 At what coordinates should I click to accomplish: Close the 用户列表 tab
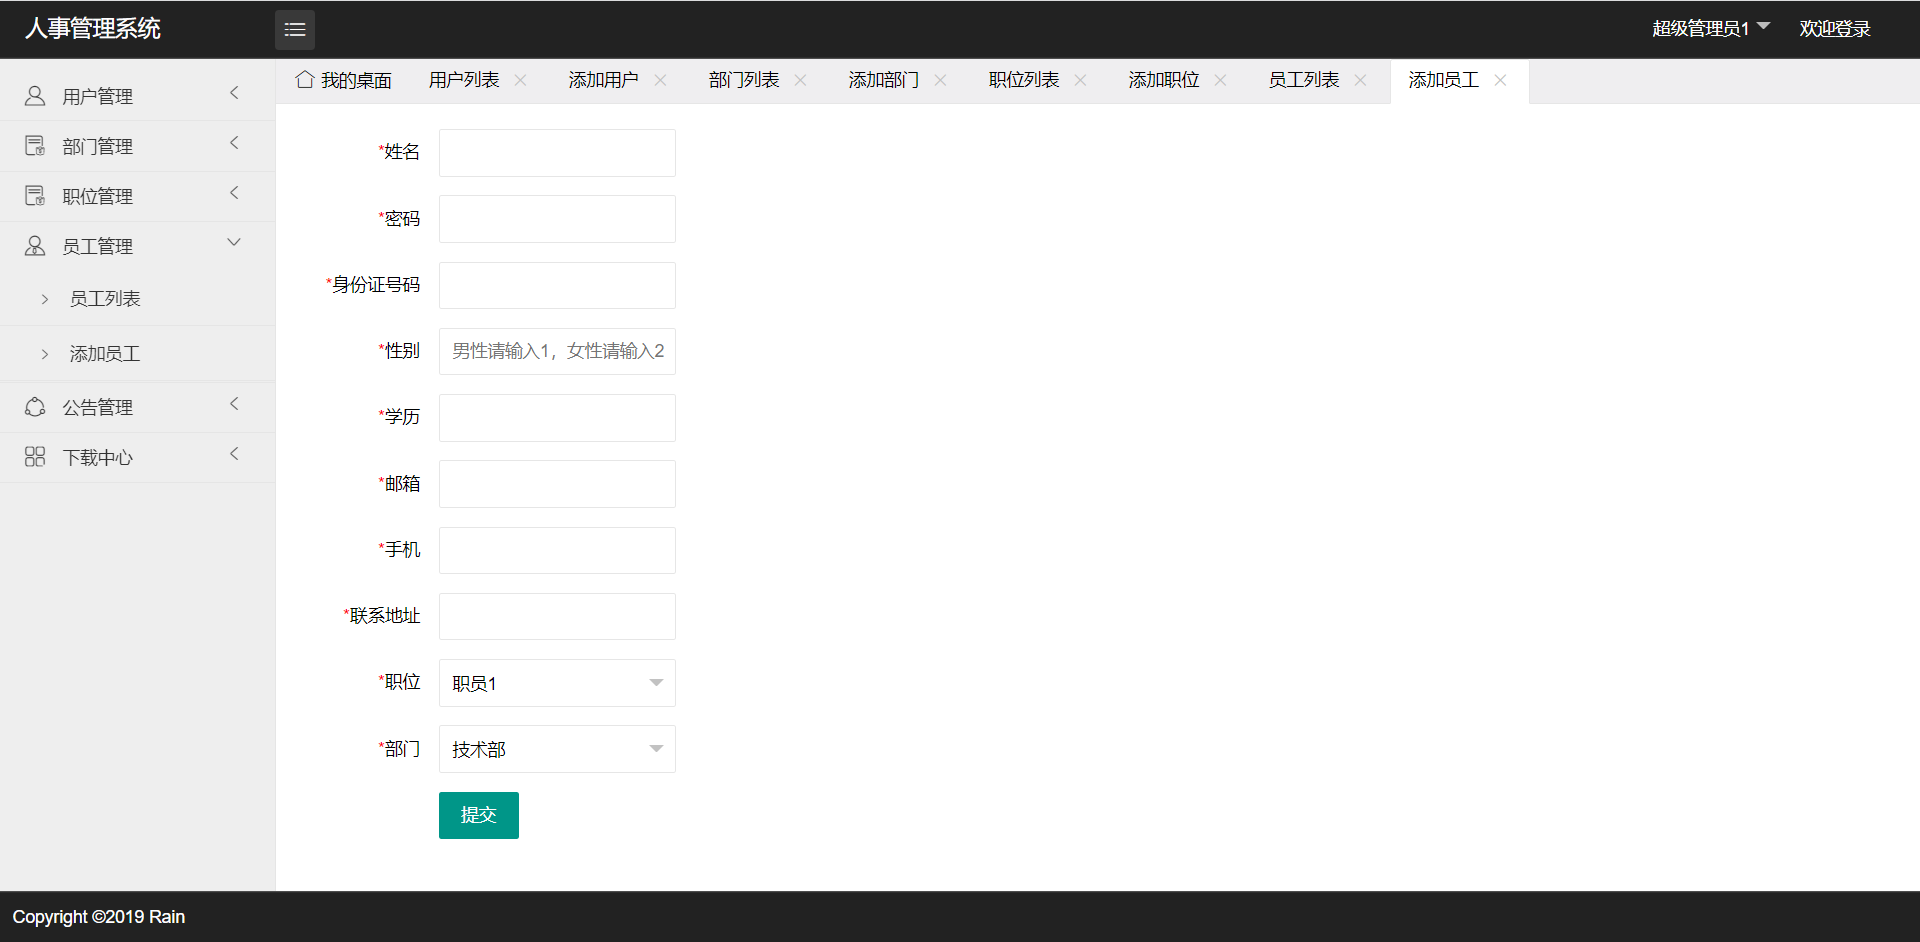[x=521, y=80]
